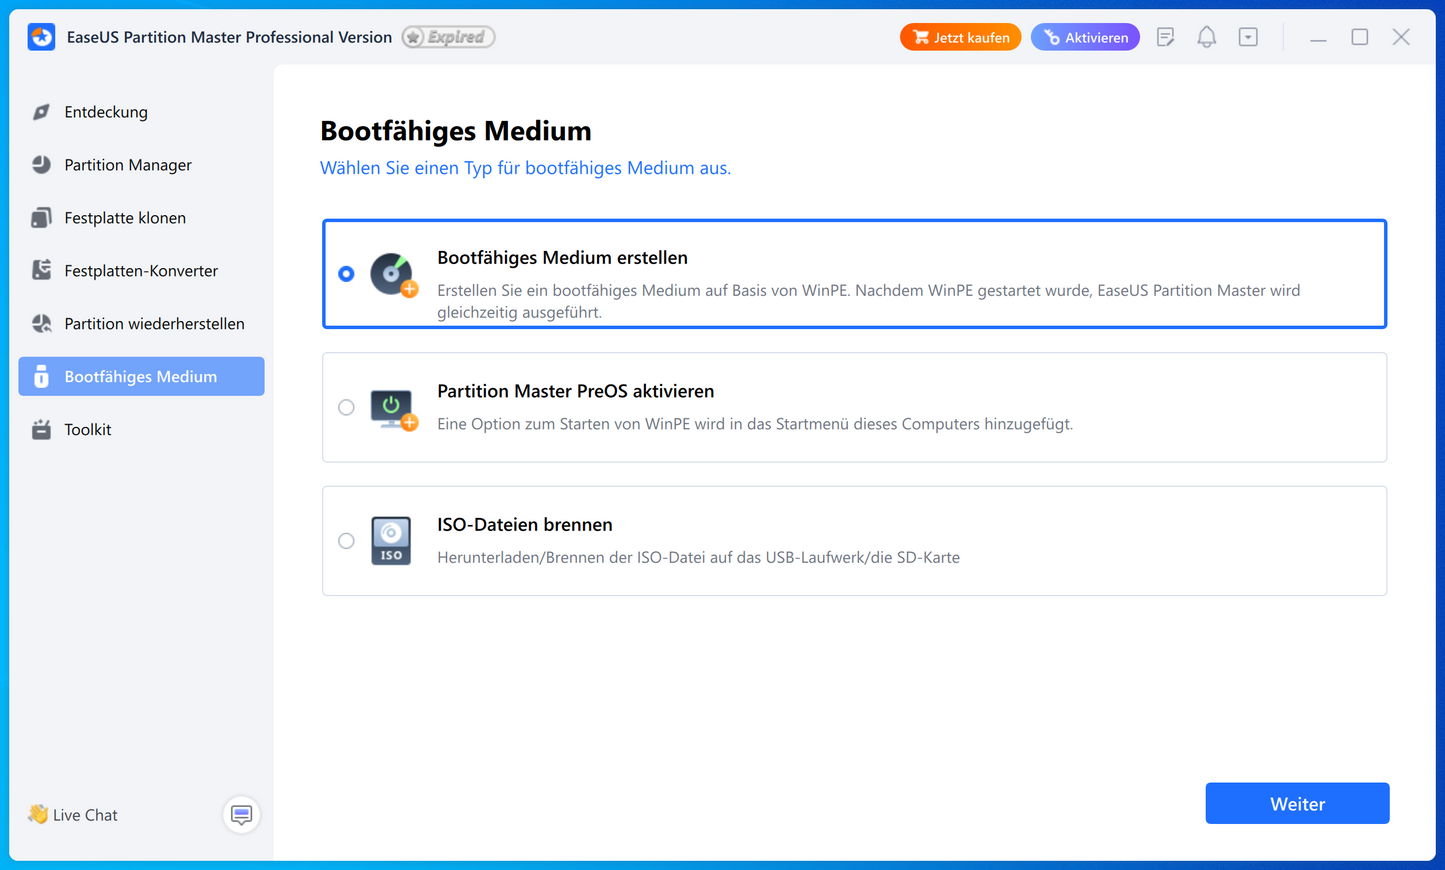
Task: Click the Herunterladen/Brennen der ISO-Datei description
Action: click(698, 557)
